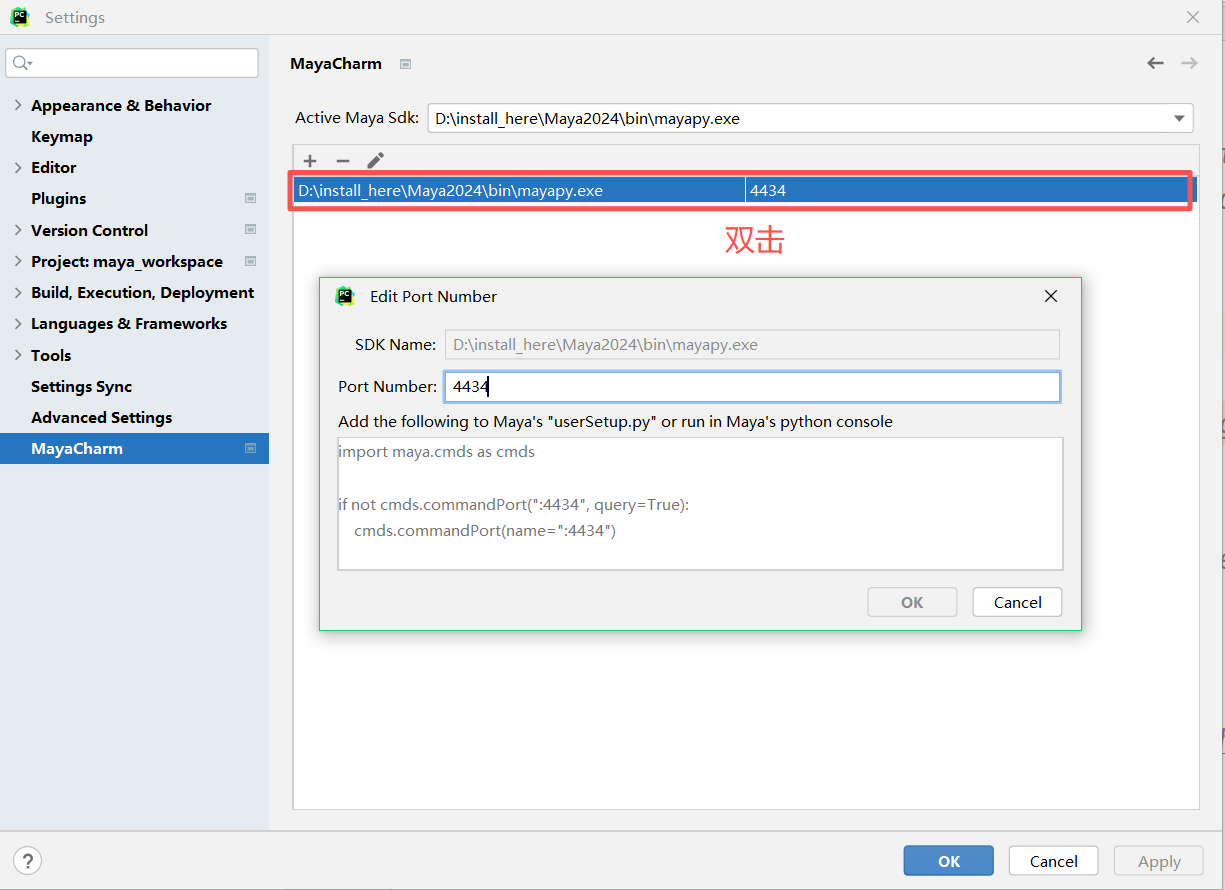This screenshot has width=1225, height=890.
Task: Expand Build, Execution, Deployment section
Action: [18, 292]
